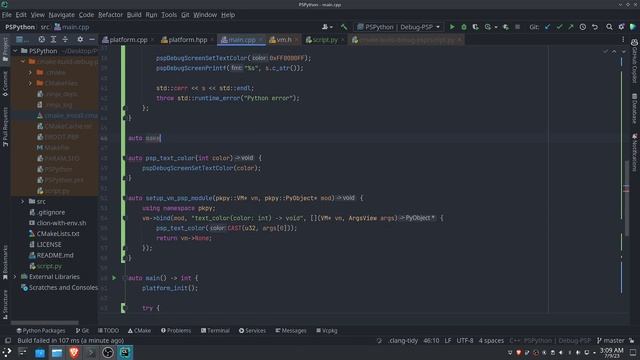Toggle the CMake tool window

point(139,331)
